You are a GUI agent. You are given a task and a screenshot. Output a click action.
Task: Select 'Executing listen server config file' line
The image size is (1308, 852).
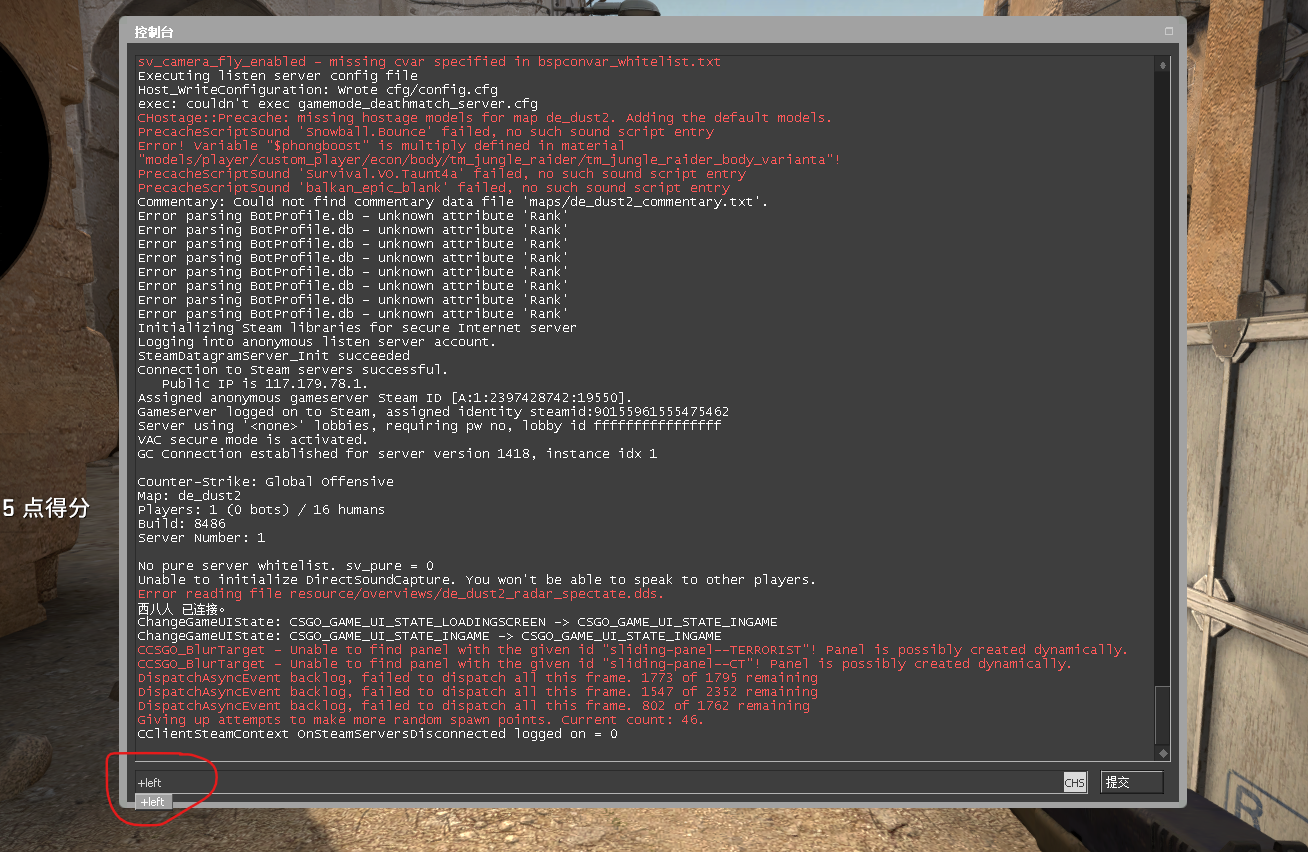(x=277, y=76)
